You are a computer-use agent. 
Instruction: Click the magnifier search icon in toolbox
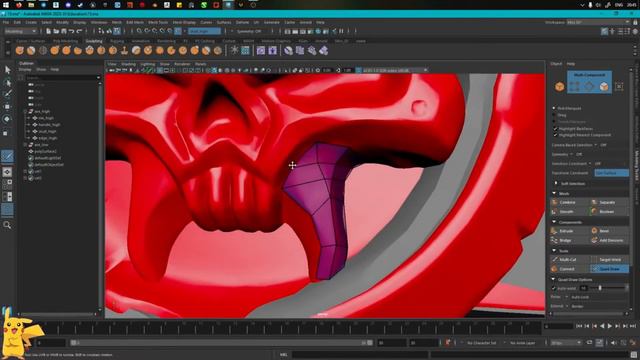click(7, 225)
